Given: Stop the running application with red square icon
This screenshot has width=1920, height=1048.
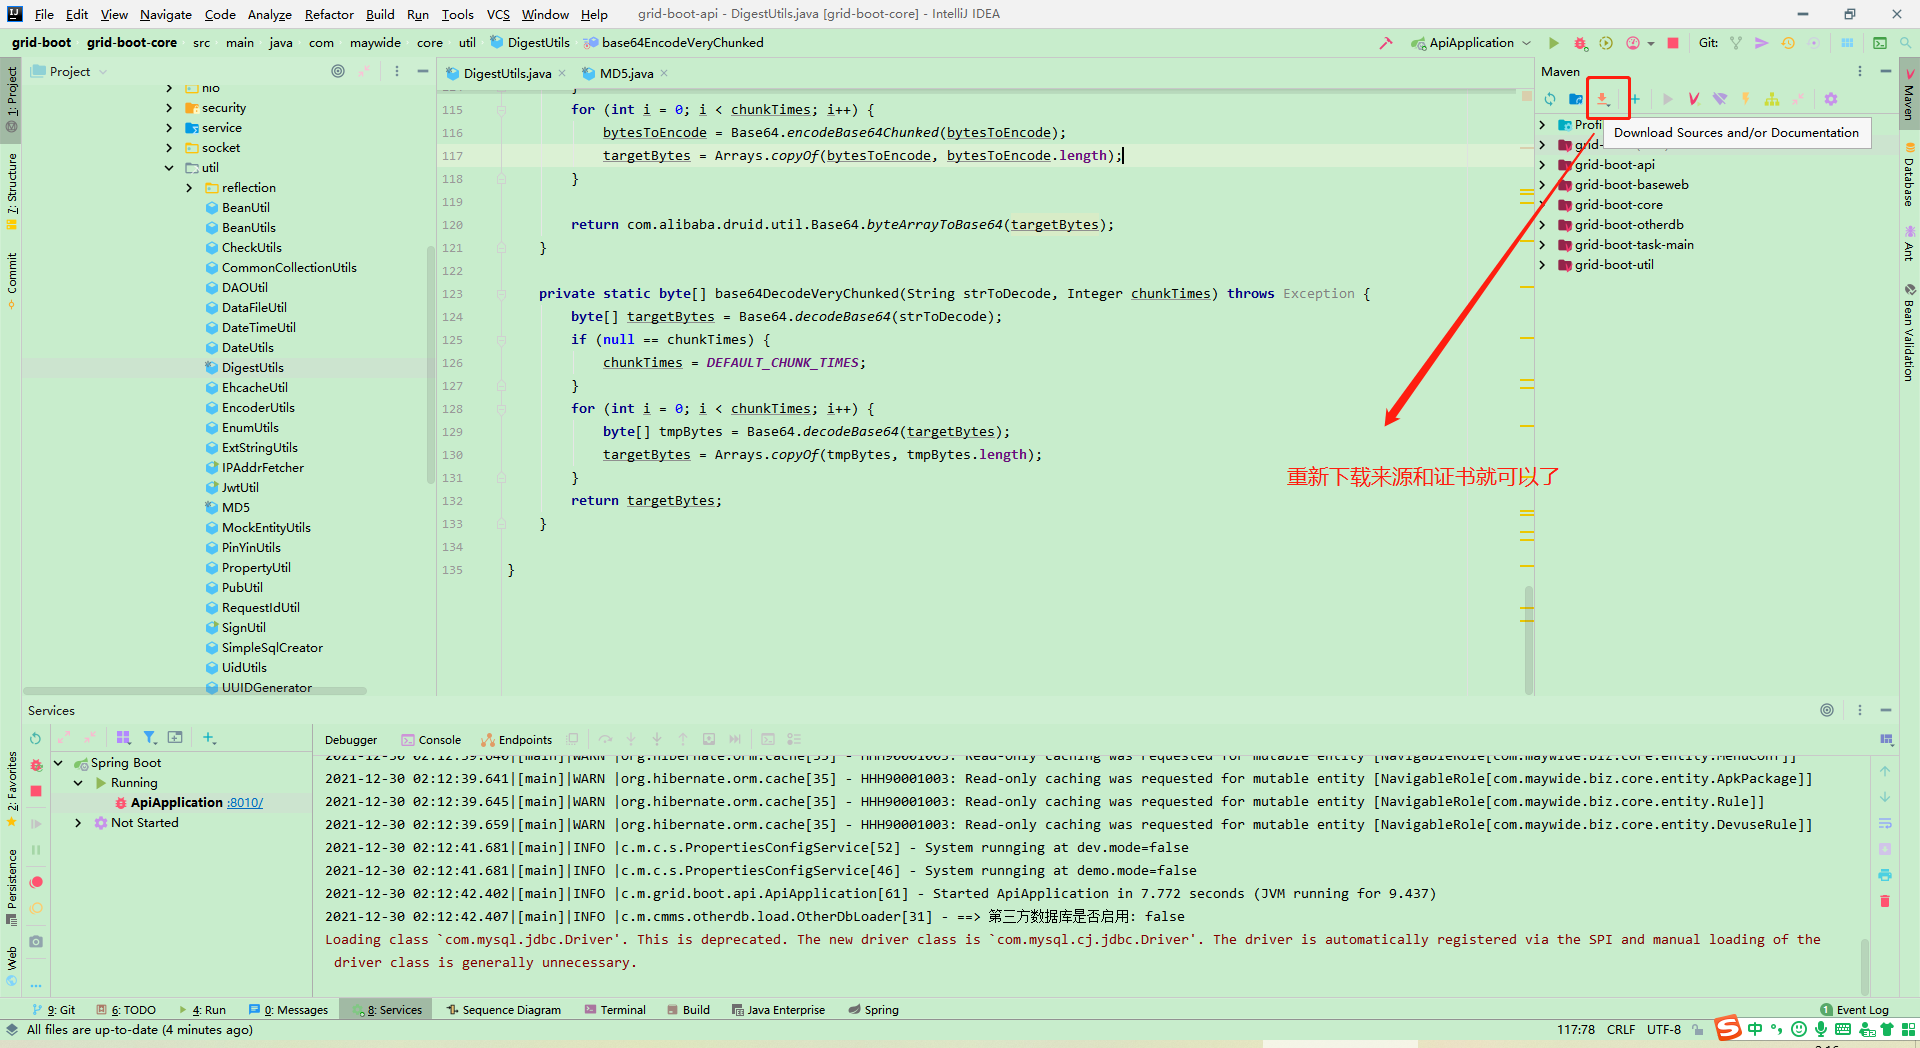Looking at the screenshot, I should [x=1672, y=43].
